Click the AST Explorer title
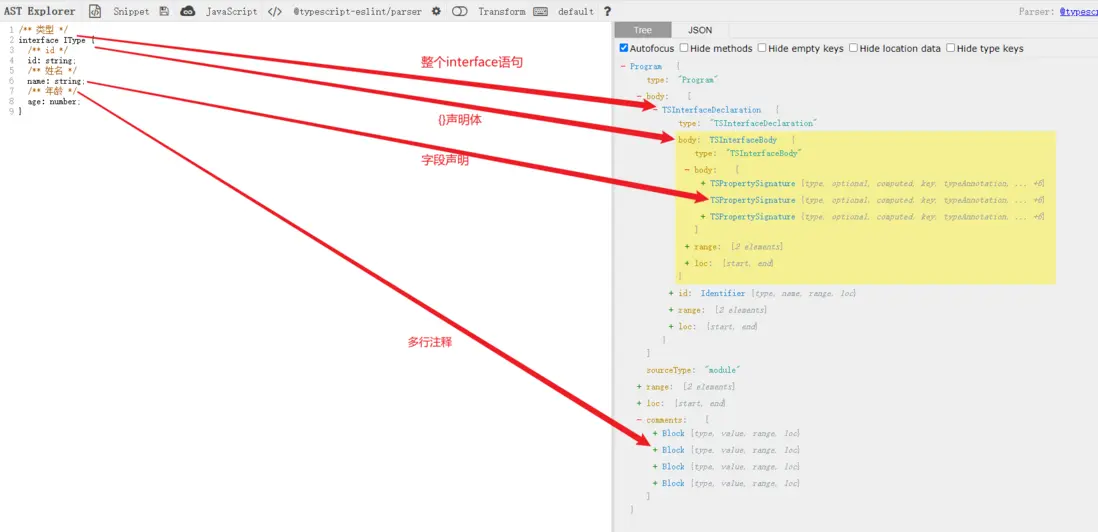Image resolution: width=1098 pixels, height=532 pixels. (x=40, y=11)
